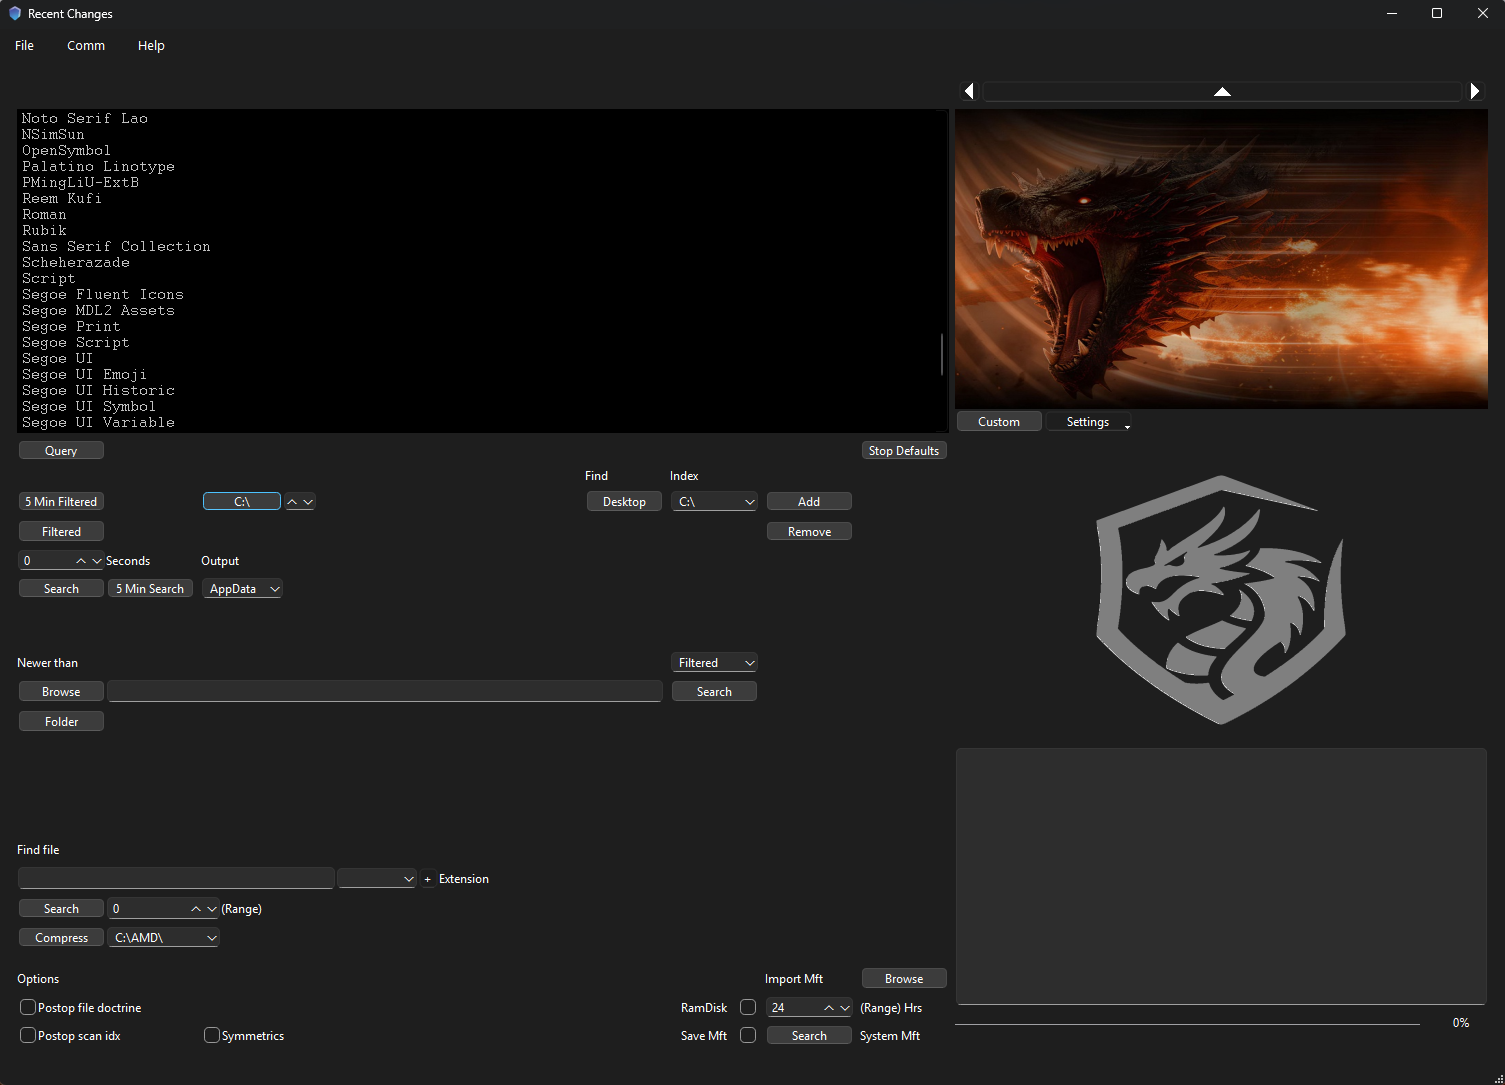Click the Find file name input field
The width and height of the screenshot is (1505, 1085).
pos(176,879)
